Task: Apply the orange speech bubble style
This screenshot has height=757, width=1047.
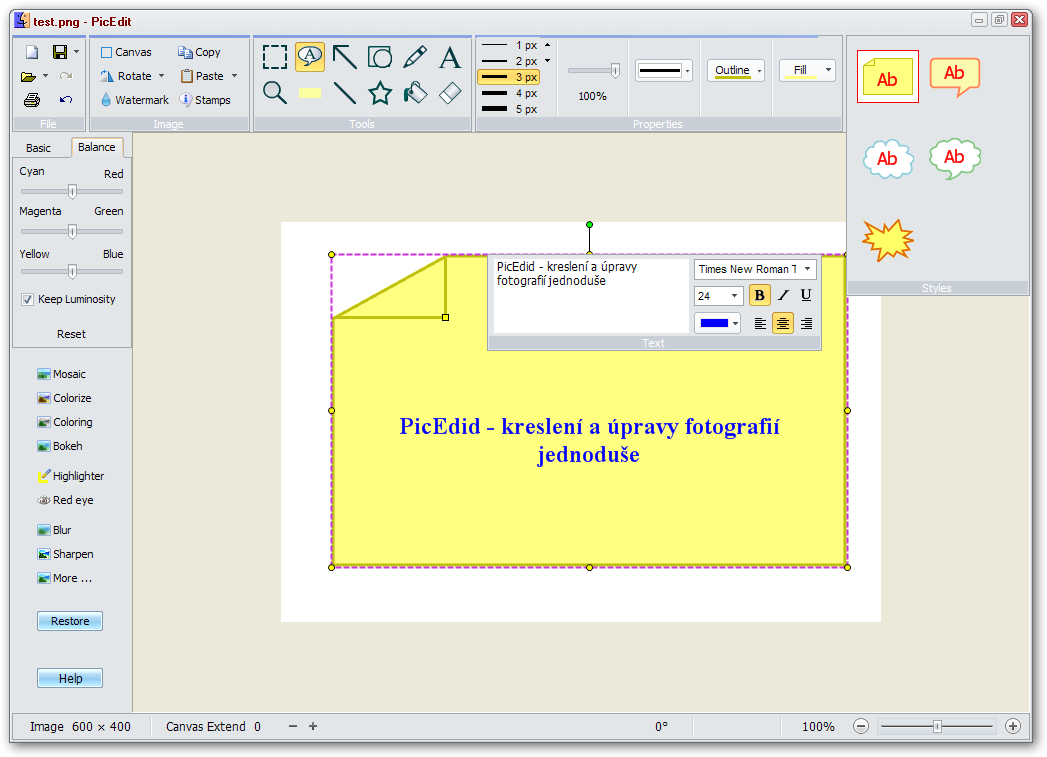Action: (x=955, y=77)
